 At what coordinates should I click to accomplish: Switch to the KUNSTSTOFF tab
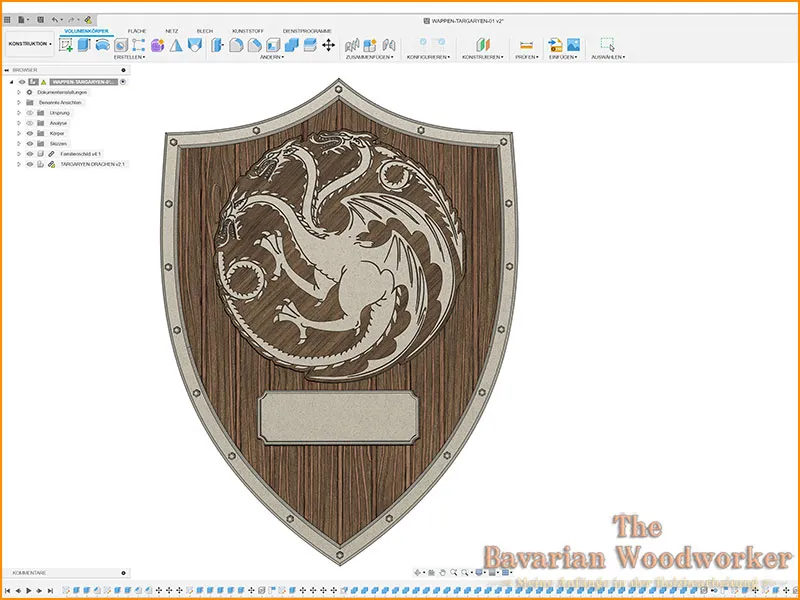[x=248, y=31]
